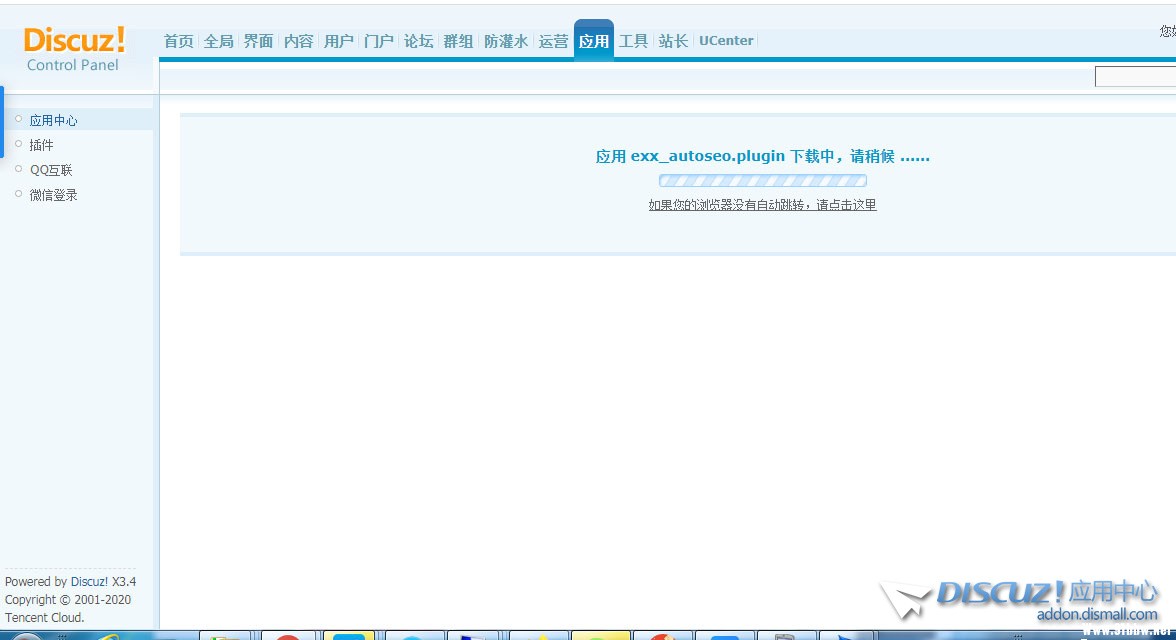Go to the 内容 tab

pyautogui.click(x=298, y=41)
